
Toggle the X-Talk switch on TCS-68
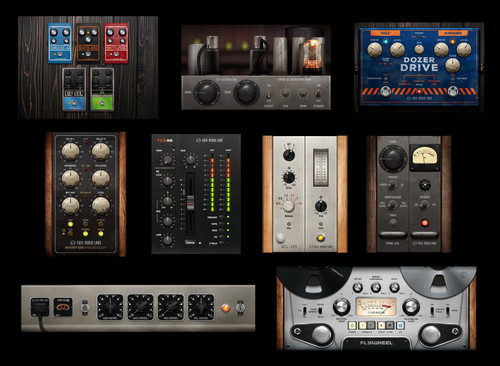point(222,243)
